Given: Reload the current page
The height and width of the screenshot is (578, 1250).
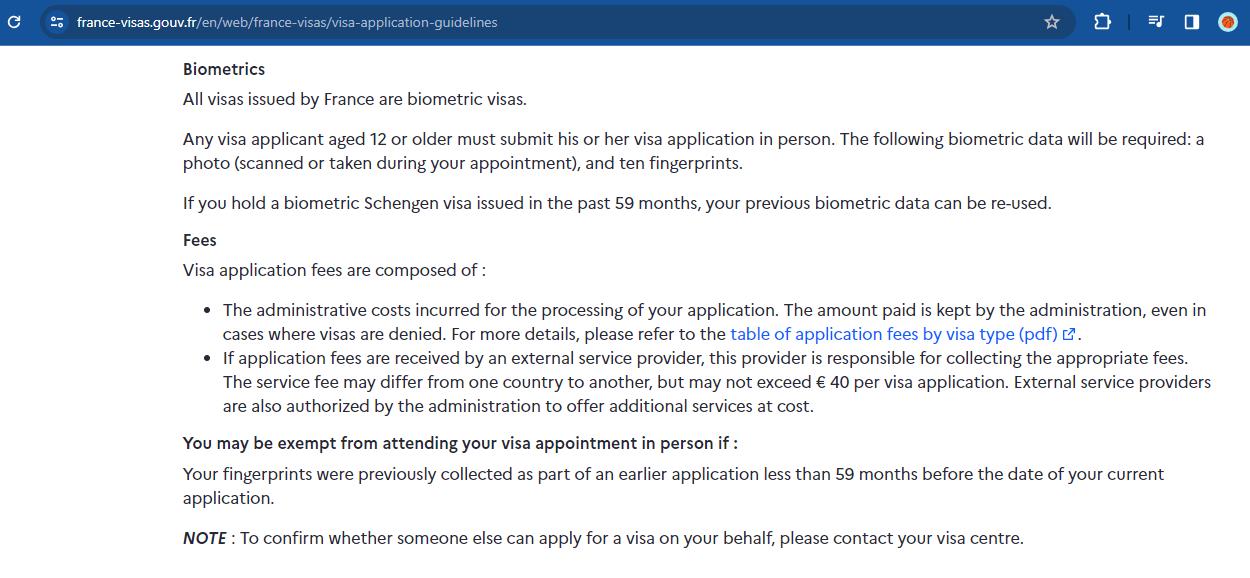Looking at the screenshot, I should pos(14,21).
